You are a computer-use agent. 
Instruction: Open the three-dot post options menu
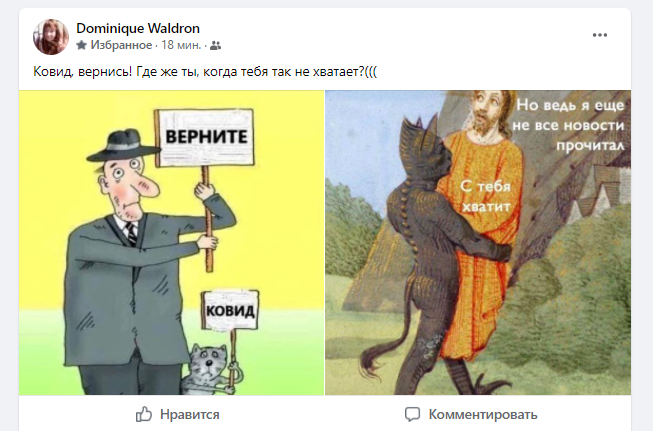point(600,35)
